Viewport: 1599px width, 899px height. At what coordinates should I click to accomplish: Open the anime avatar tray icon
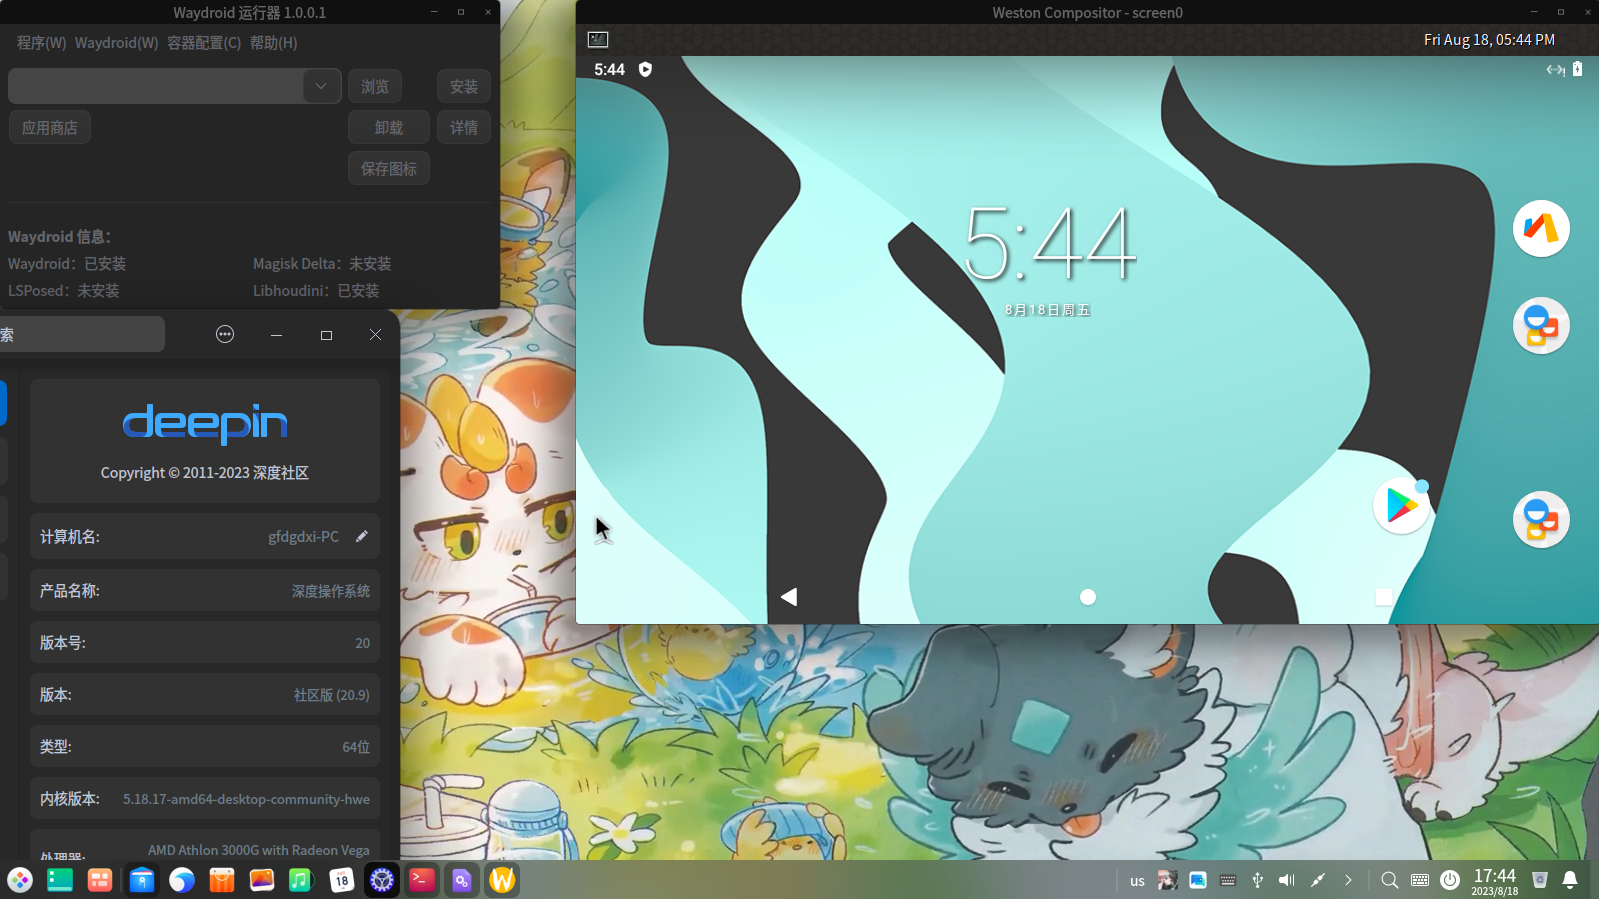pos(1167,880)
